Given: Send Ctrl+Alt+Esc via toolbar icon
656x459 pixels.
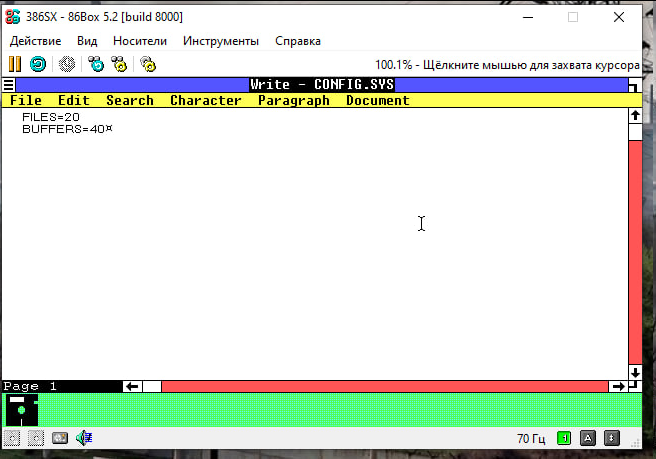Looking at the screenshot, I should click(x=119, y=64).
